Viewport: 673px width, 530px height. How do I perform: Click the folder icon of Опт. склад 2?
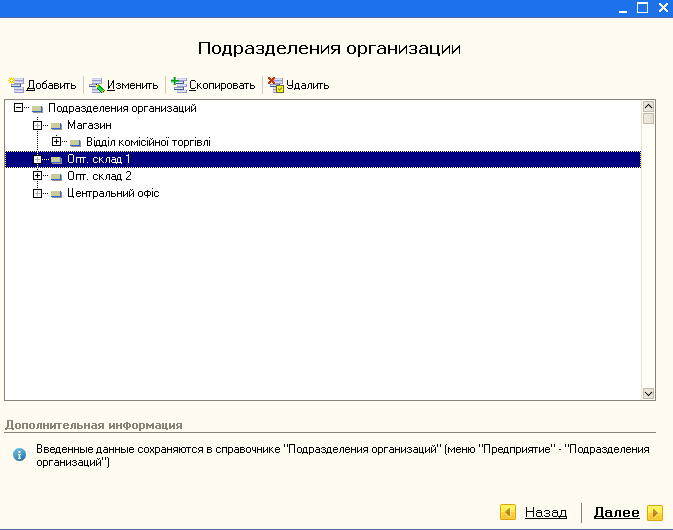(56, 177)
